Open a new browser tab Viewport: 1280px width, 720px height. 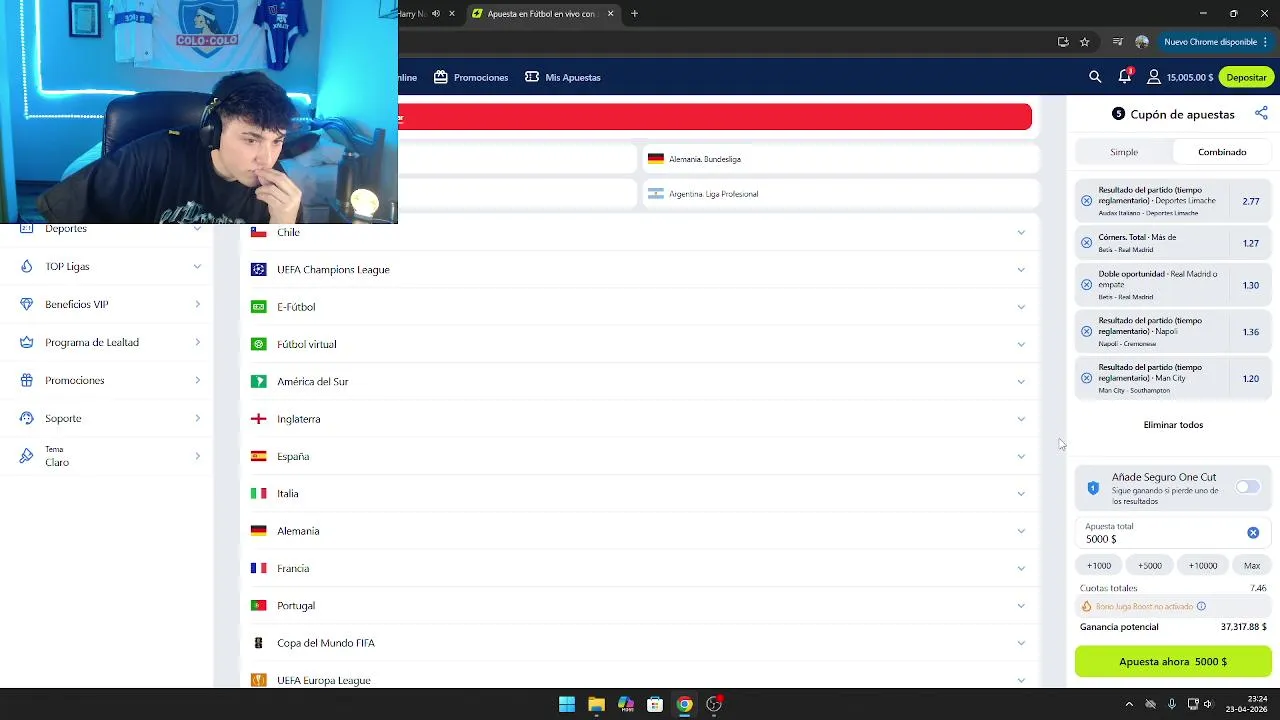pyautogui.click(x=634, y=14)
